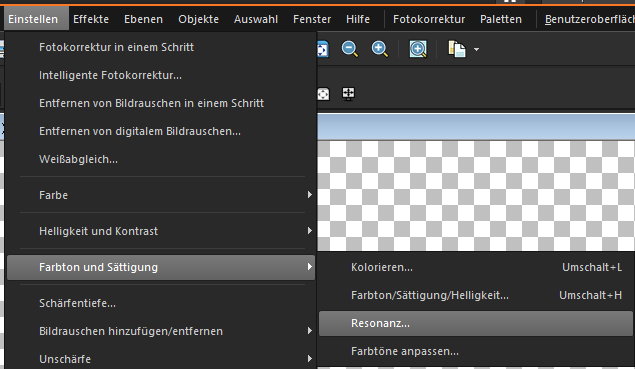The image size is (635, 369).
Task: Click the four-arrow monitor icon
Action: point(348,94)
